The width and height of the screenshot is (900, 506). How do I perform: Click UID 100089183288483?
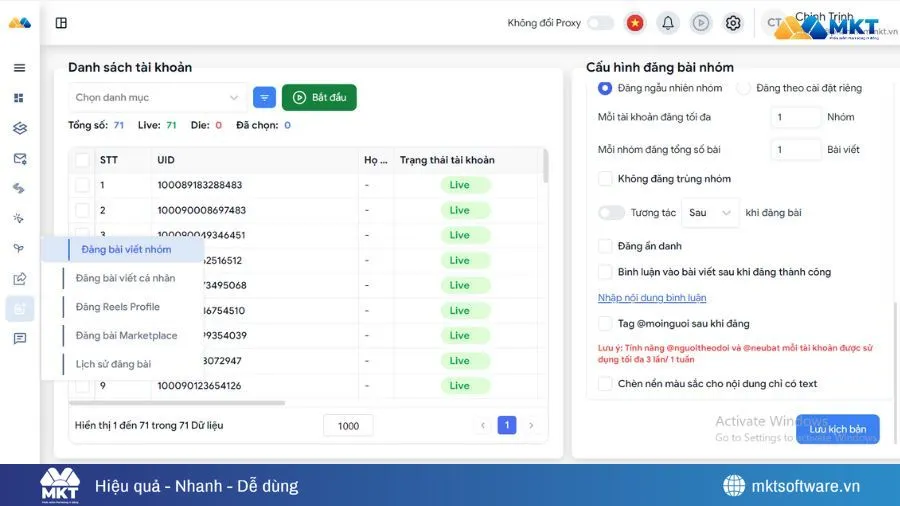[x=200, y=185]
